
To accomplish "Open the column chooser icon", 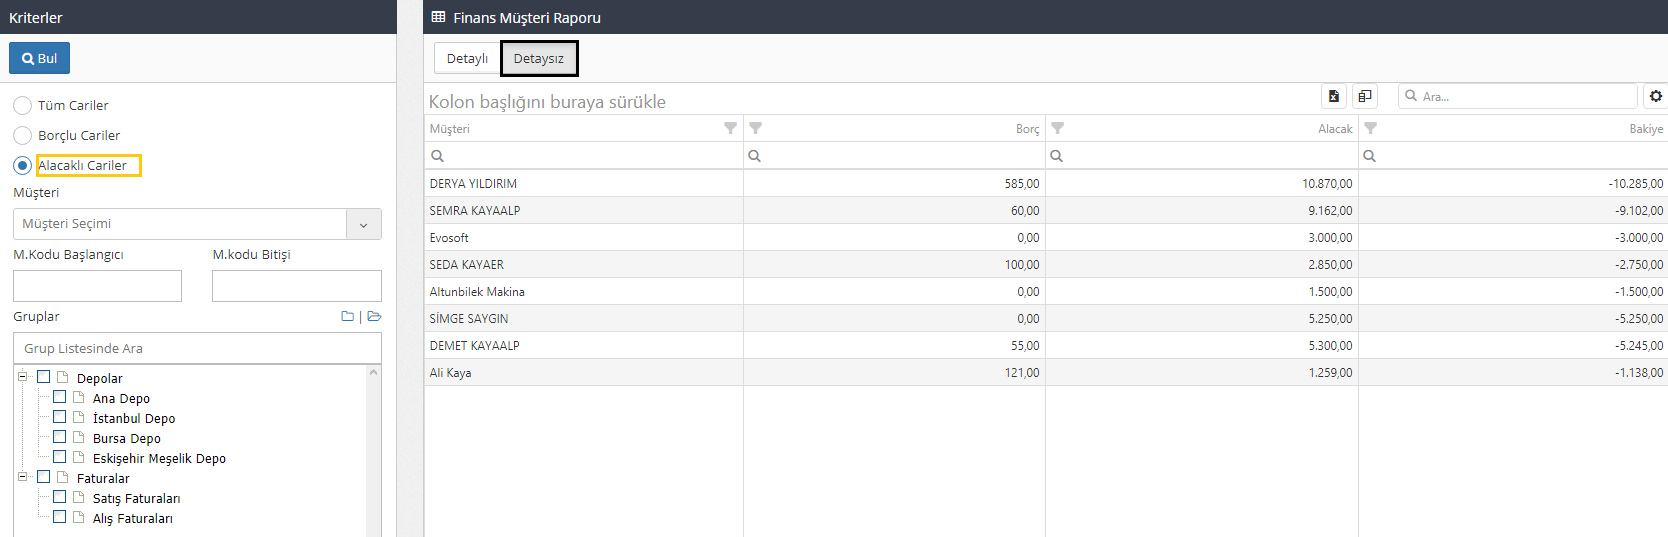I will pos(1365,96).
